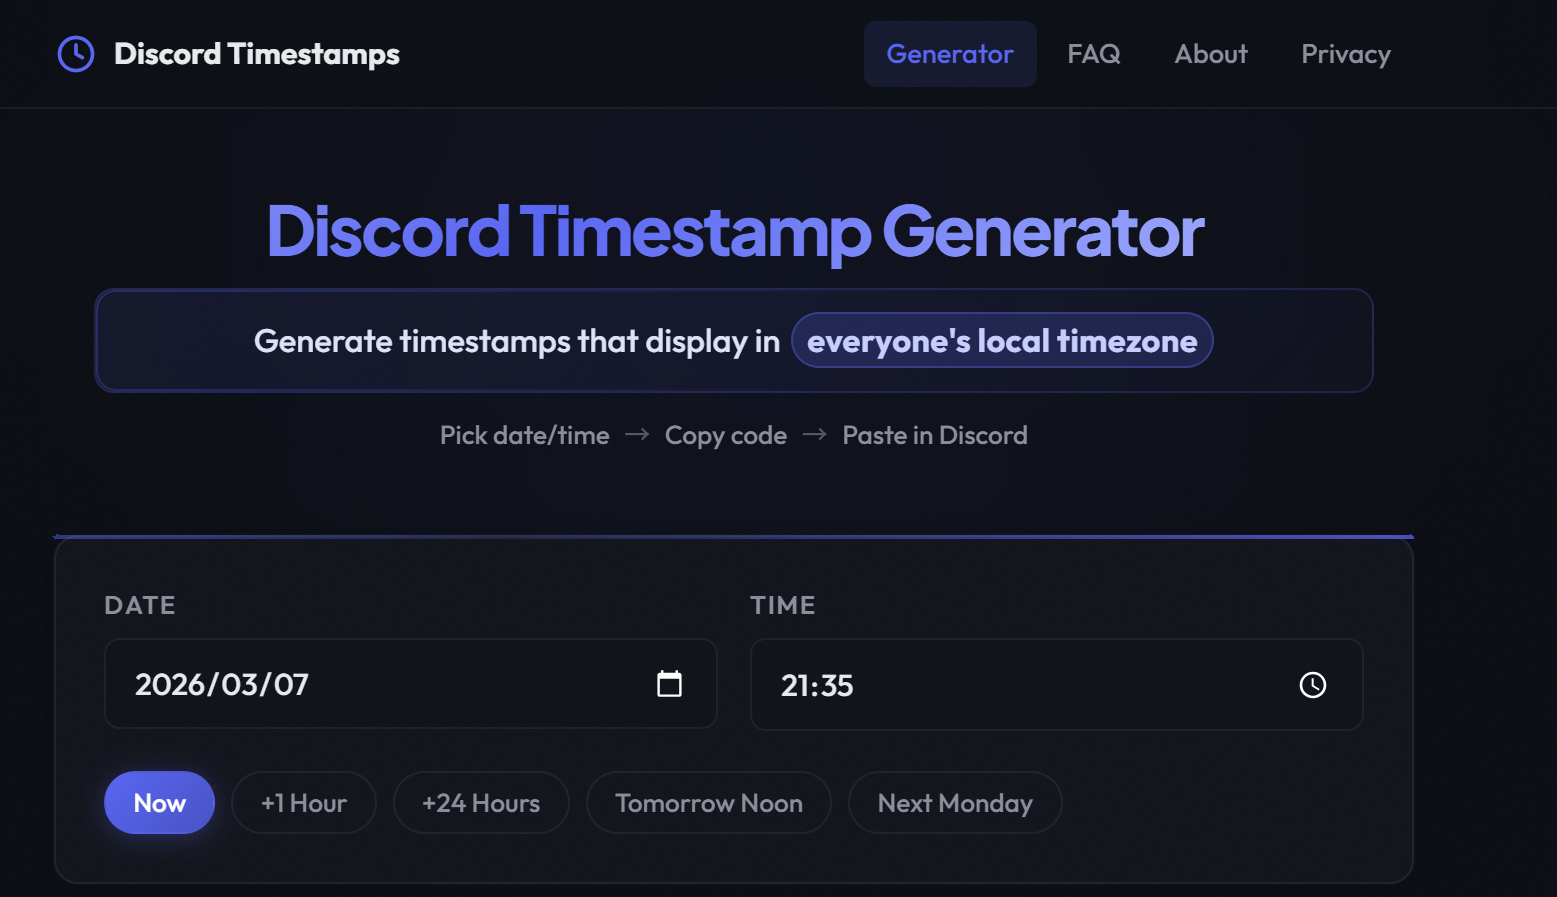
Task: Click the everyone's local timezone badge
Action: pos(1003,340)
